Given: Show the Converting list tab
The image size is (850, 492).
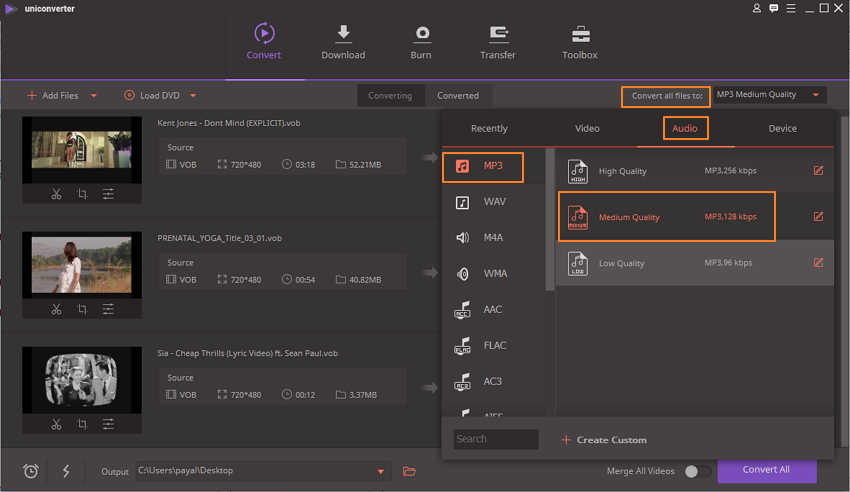Looking at the screenshot, I should coord(390,95).
